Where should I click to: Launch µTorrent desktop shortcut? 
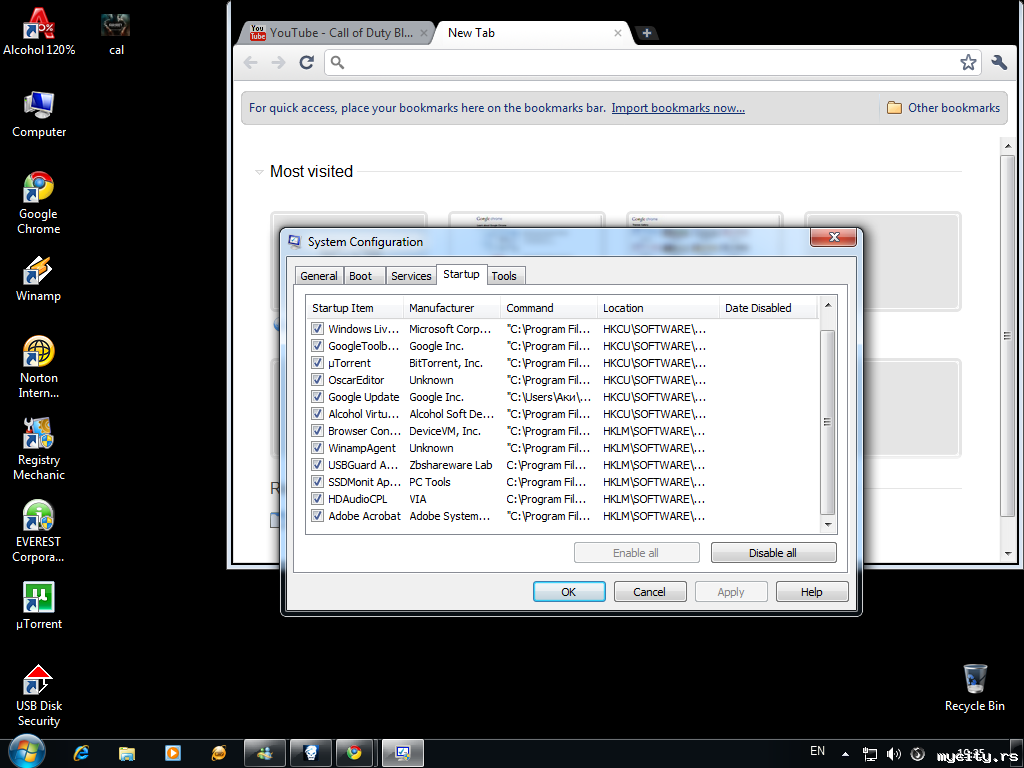[39, 606]
